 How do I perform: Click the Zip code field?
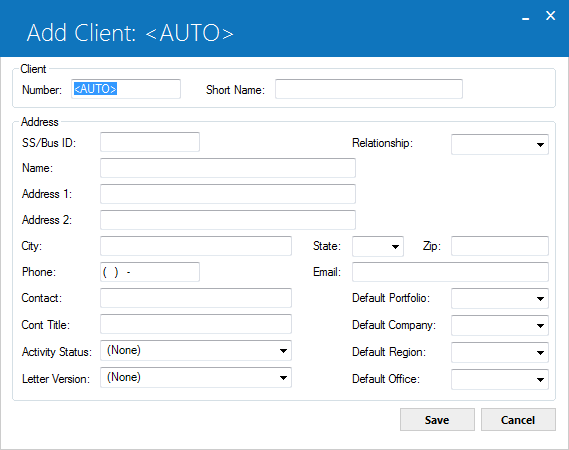click(x=500, y=246)
